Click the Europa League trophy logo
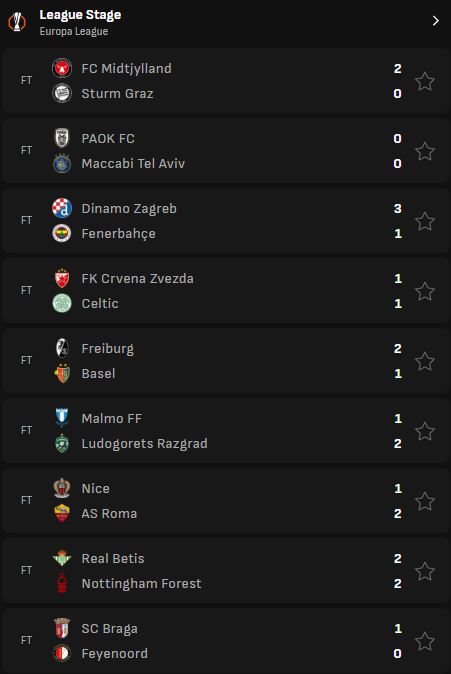The image size is (451, 674). (17, 22)
